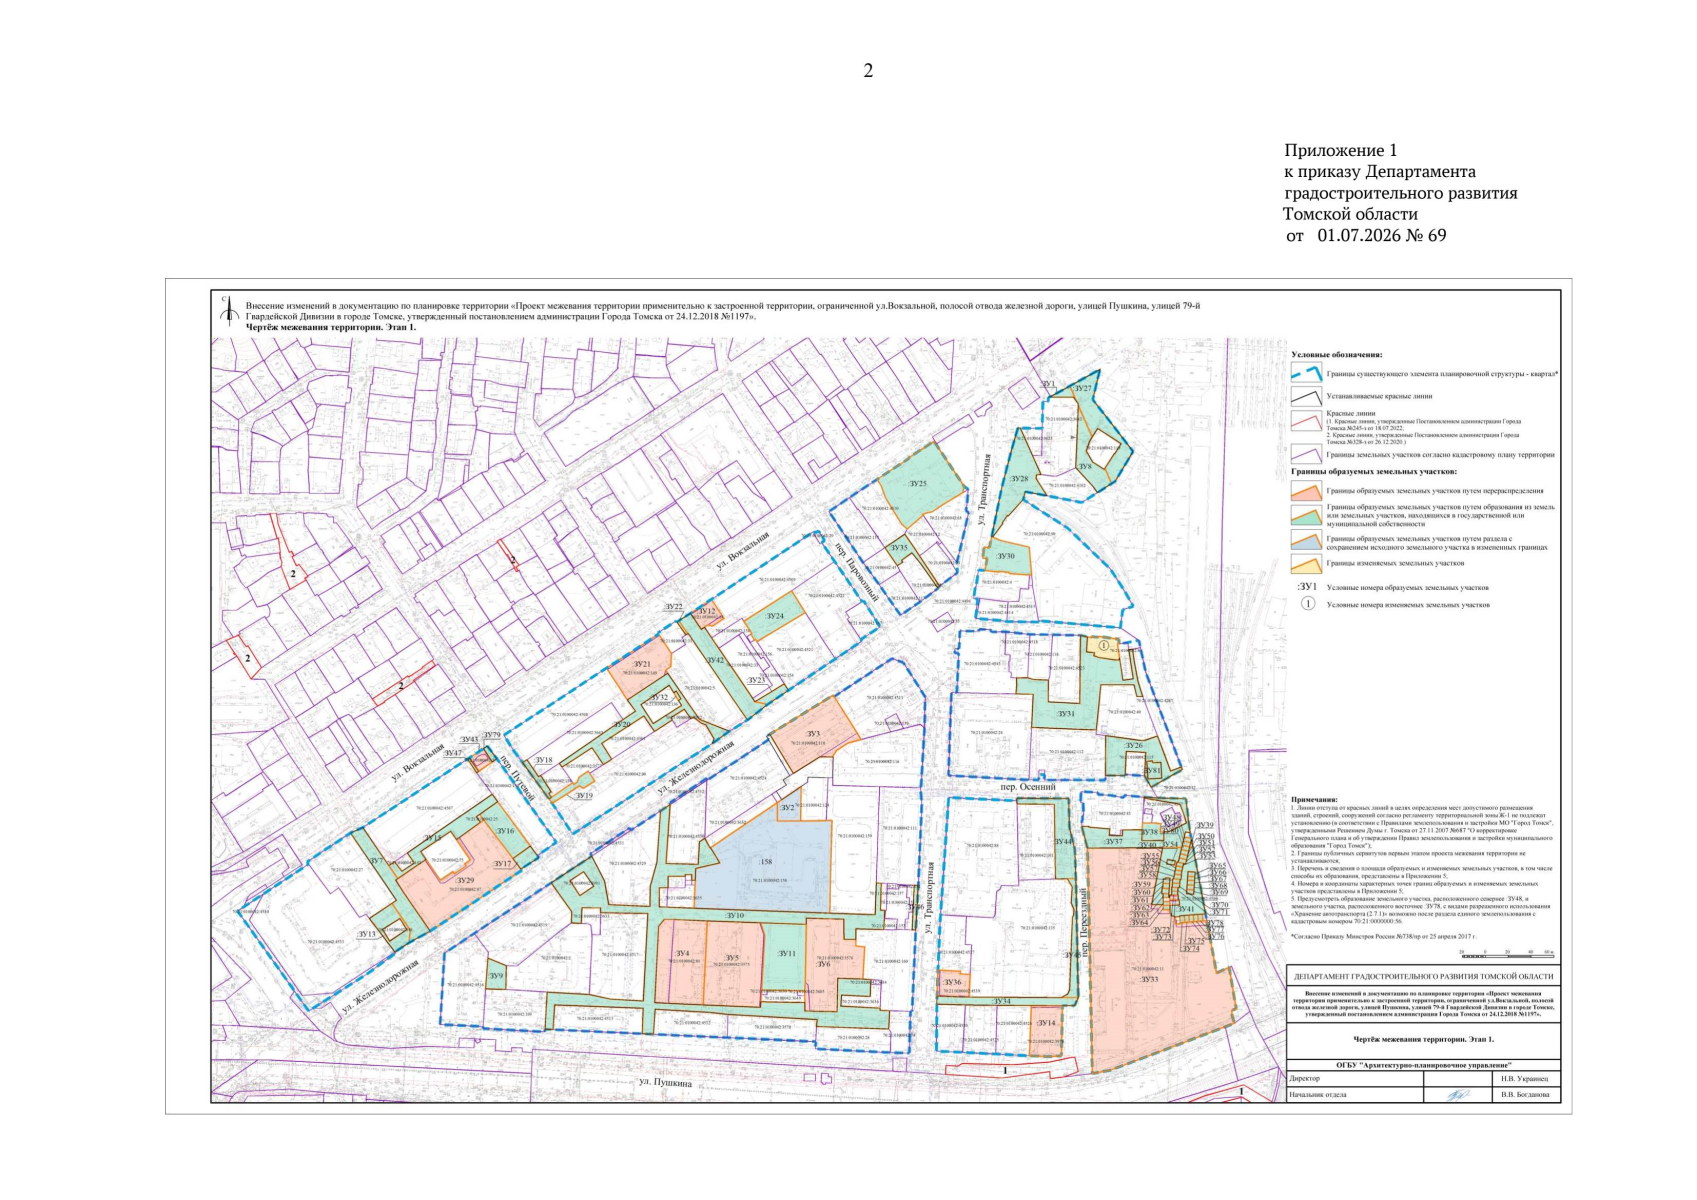Click parcel label ЗУ30 on the map
The height and width of the screenshot is (1200, 1697).
pyautogui.click(x=1006, y=556)
